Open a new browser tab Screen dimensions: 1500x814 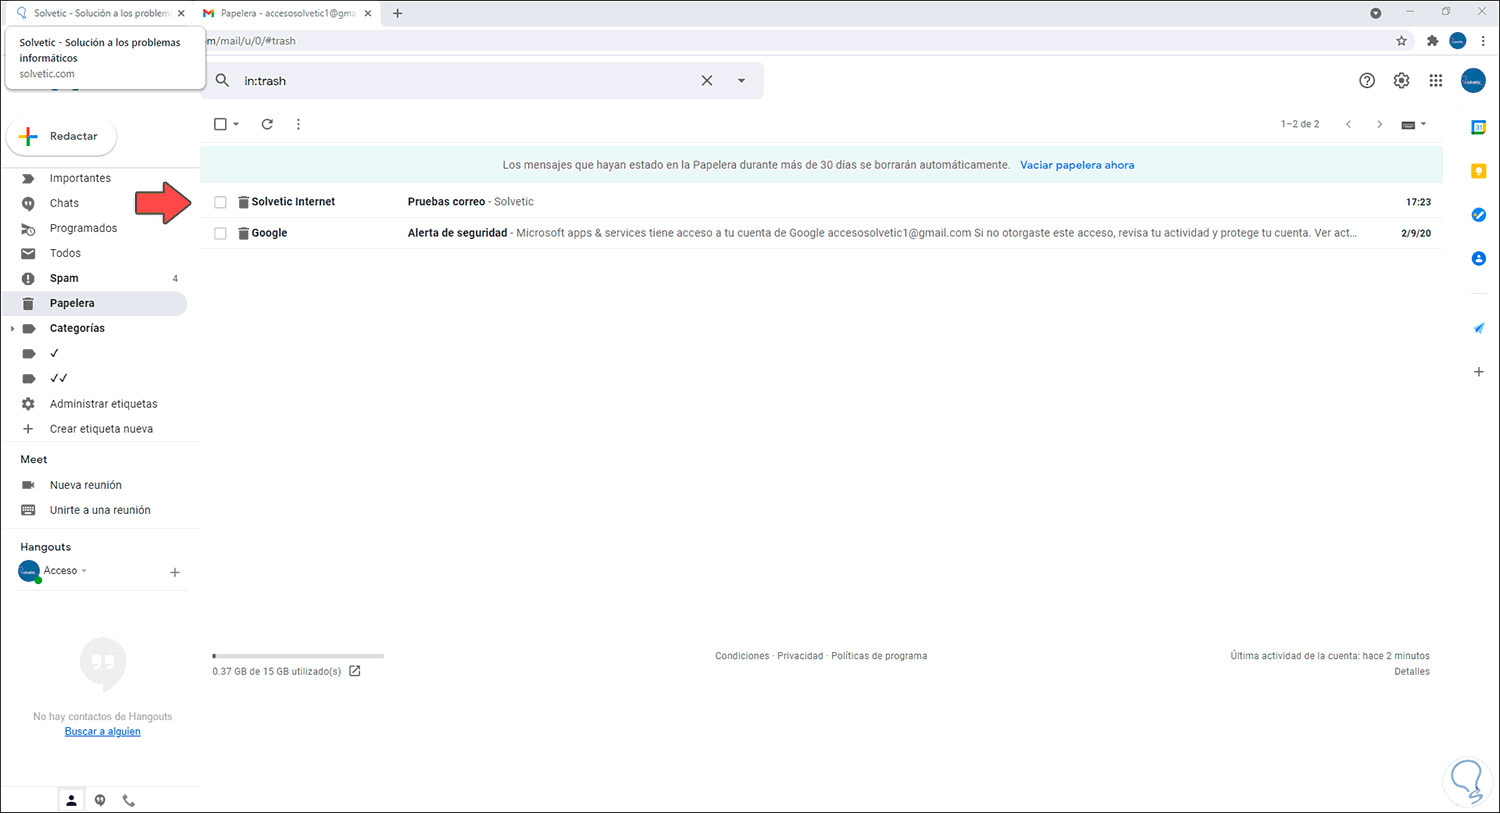point(397,13)
